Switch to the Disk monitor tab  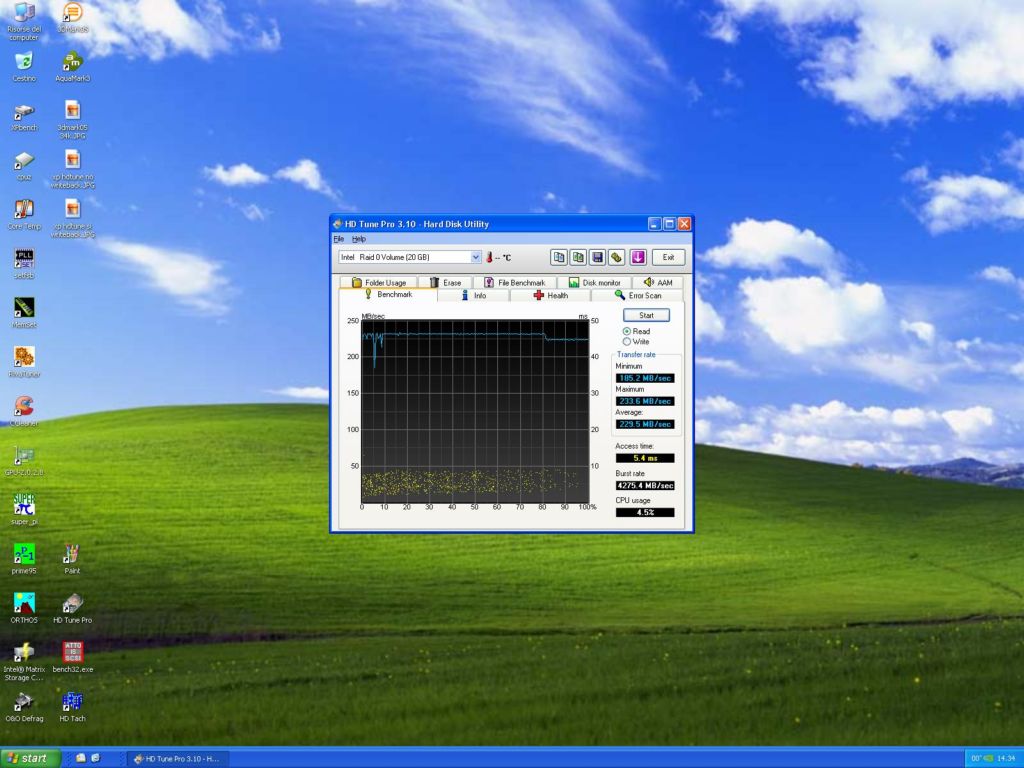(594, 283)
